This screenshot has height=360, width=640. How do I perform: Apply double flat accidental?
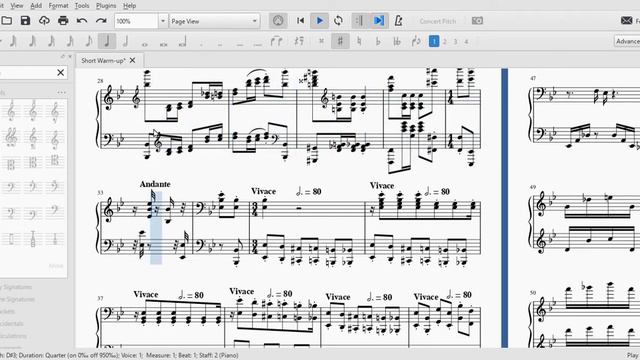(x=397, y=41)
